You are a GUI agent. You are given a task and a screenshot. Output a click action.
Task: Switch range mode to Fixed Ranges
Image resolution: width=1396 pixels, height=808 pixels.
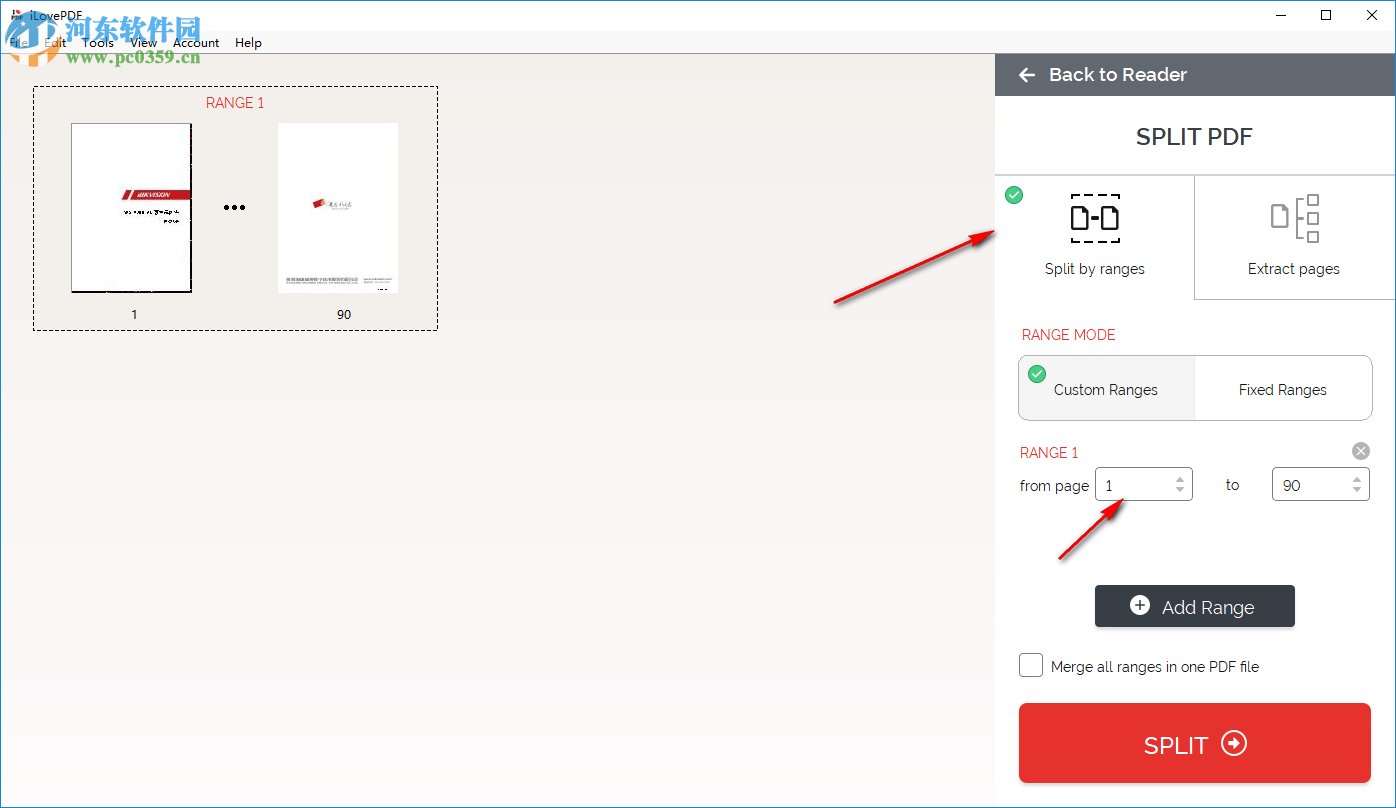pyautogui.click(x=1282, y=389)
